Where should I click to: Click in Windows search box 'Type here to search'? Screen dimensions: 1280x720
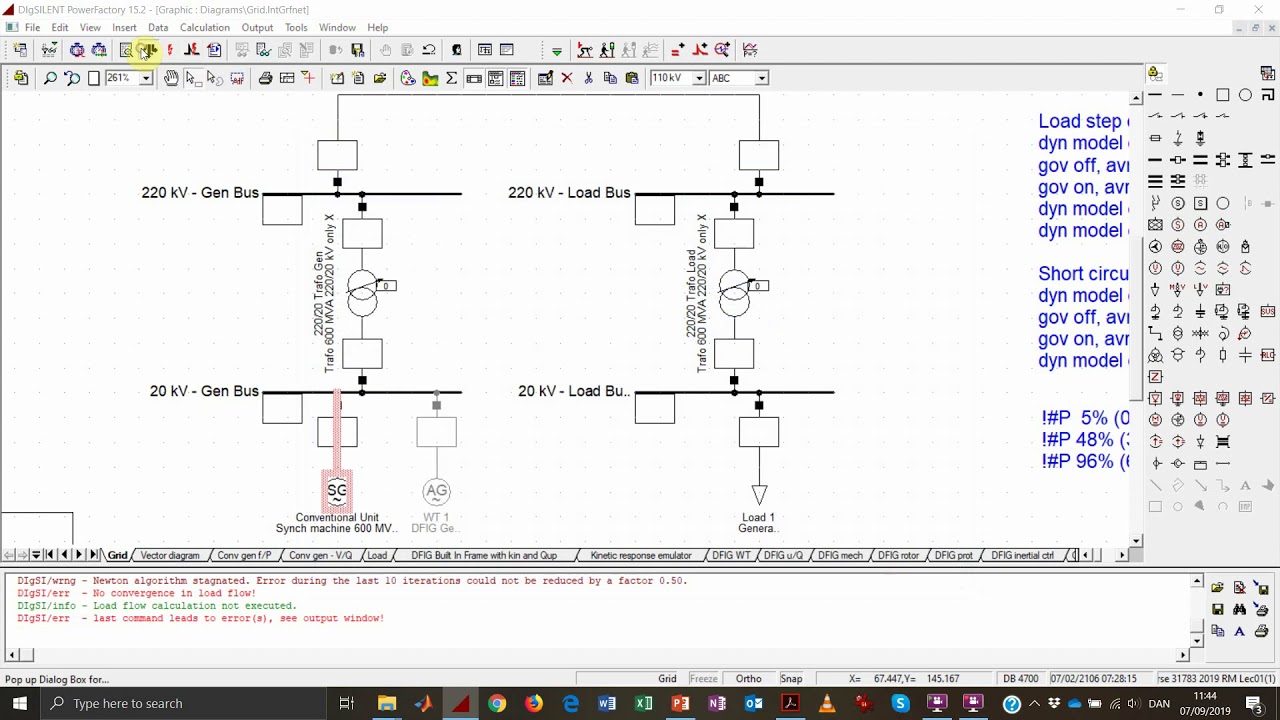point(185,703)
